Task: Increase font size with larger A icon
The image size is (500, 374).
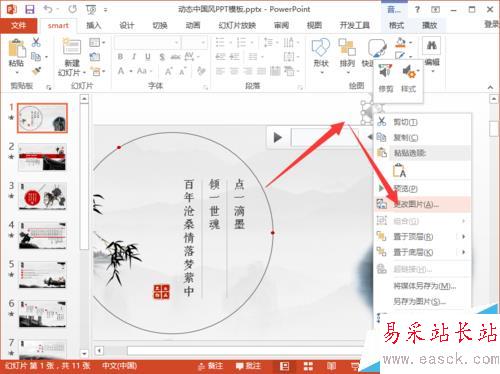Action: coord(169,71)
